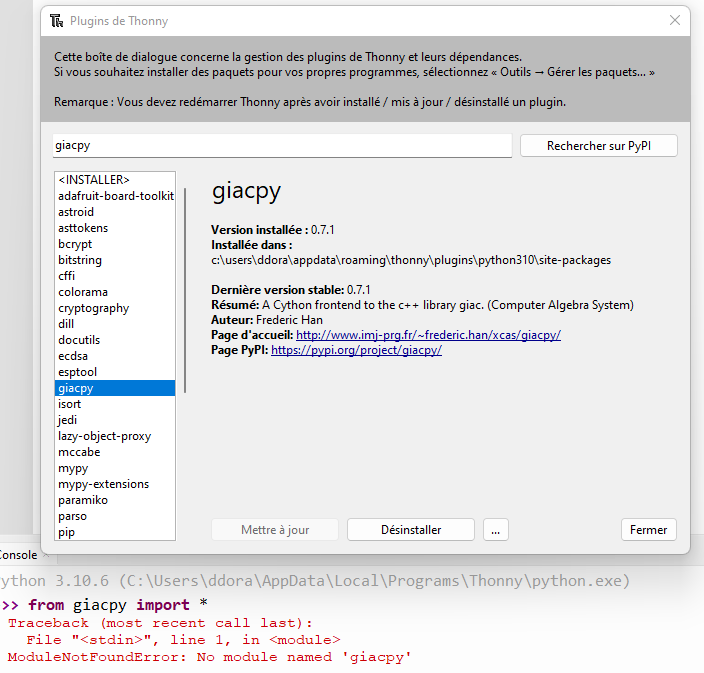Switch to the Console tab in Thonny

tap(18, 555)
